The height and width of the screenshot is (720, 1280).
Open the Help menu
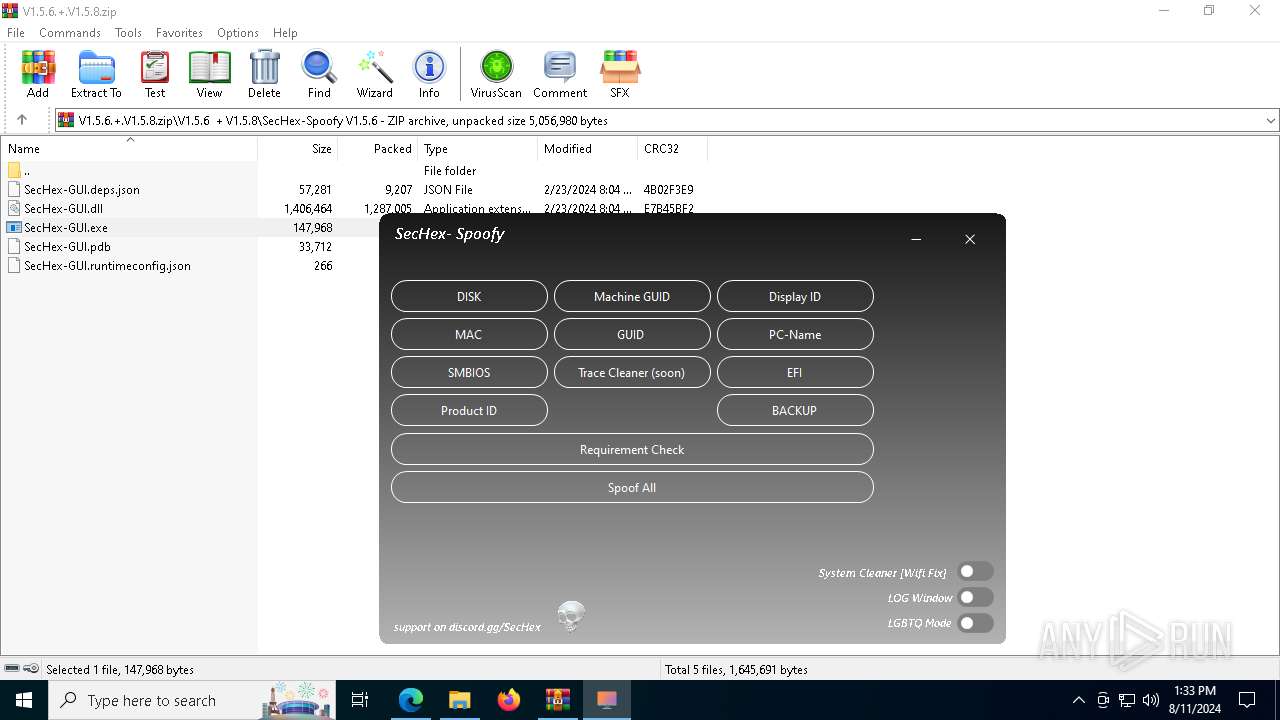[285, 32]
